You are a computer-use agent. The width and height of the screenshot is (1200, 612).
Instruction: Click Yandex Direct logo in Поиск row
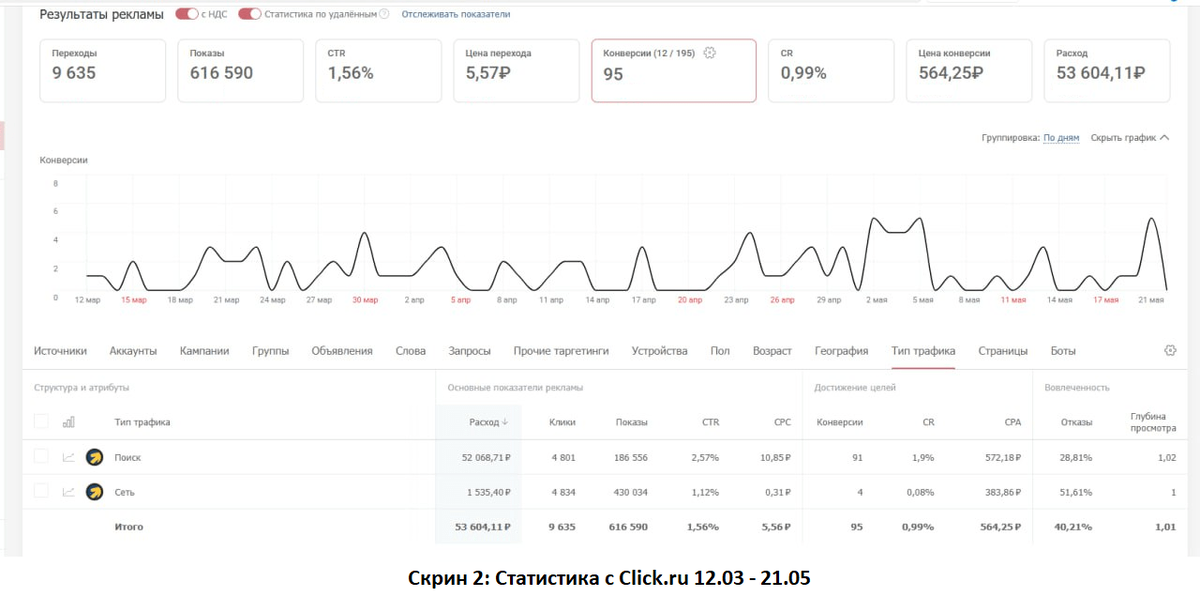click(x=95, y=457)
